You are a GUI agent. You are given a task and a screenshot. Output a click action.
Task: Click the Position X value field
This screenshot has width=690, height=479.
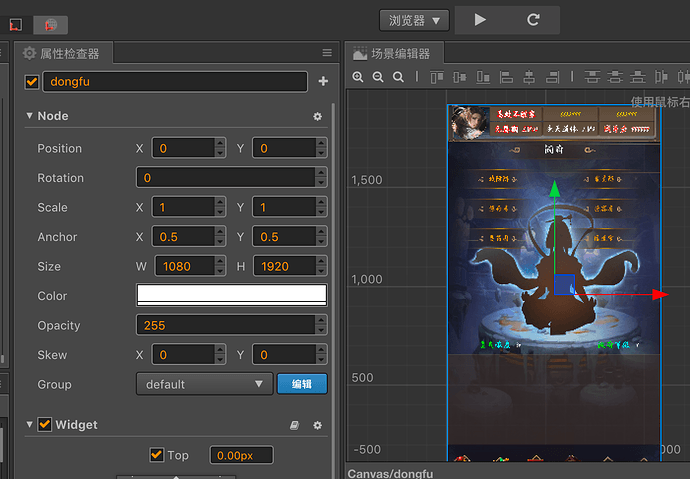184,148
